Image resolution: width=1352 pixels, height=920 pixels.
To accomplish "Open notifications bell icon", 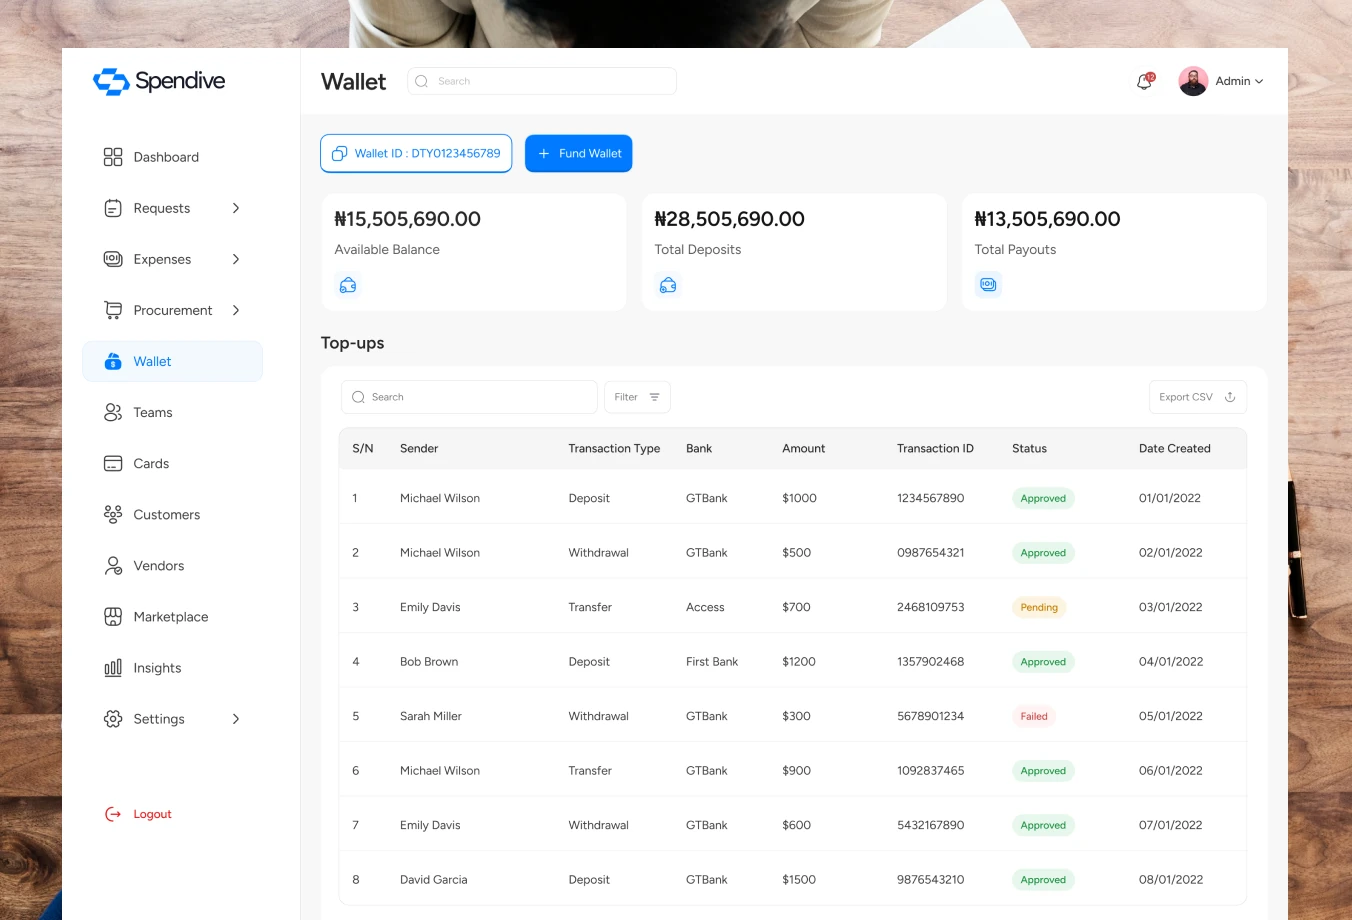I will (x=1145, y=81).
